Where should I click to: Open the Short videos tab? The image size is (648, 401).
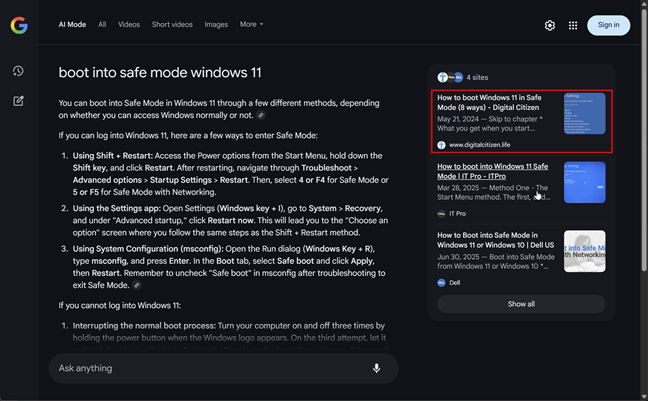(x=172, y=24)
